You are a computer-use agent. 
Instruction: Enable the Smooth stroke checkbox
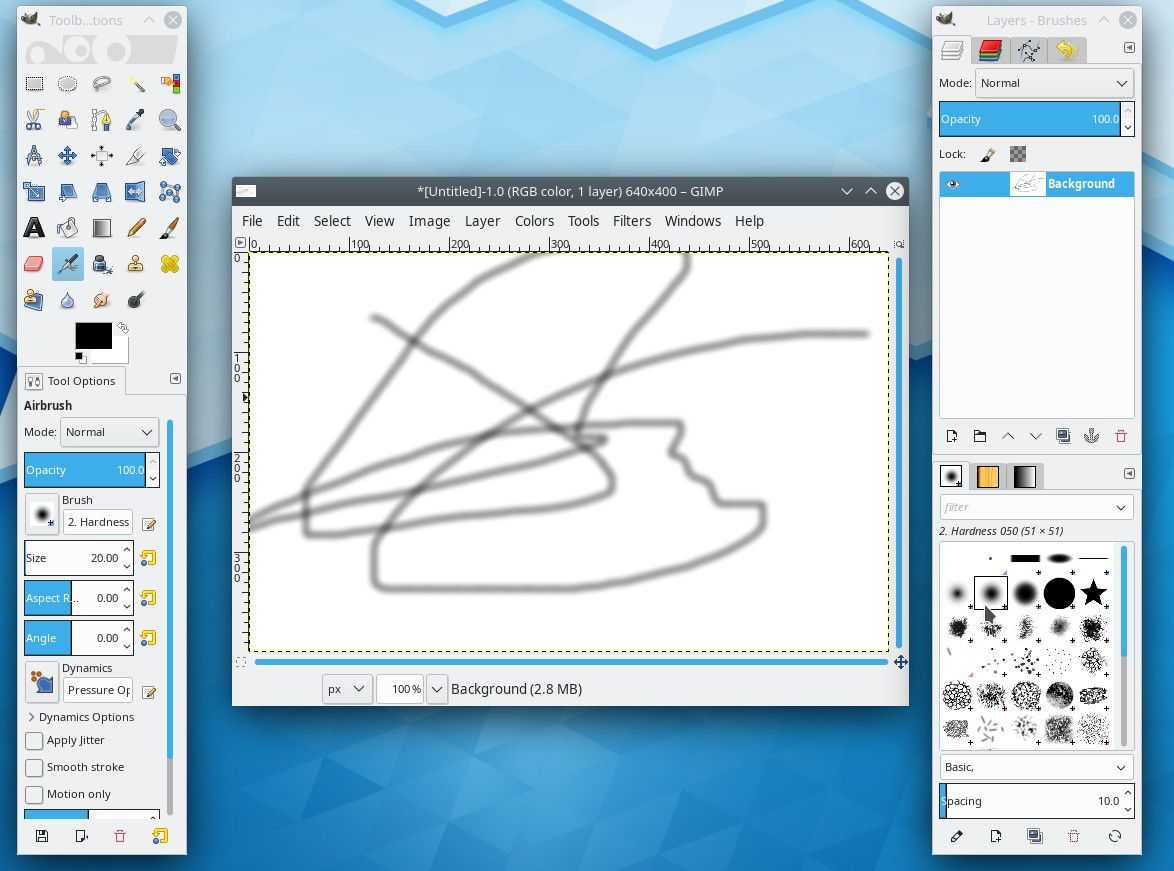pyautogui.click(x=35, y=768)
